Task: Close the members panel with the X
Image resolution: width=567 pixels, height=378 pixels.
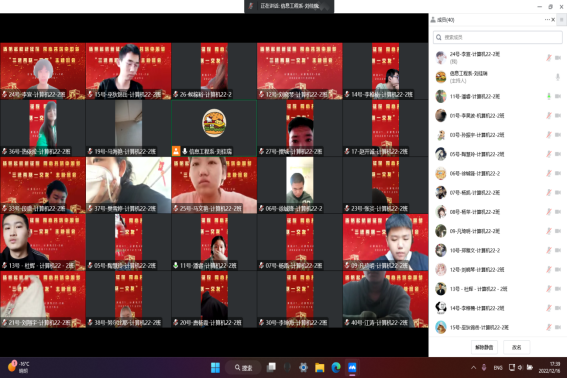Action: click(x=553, y=20)
